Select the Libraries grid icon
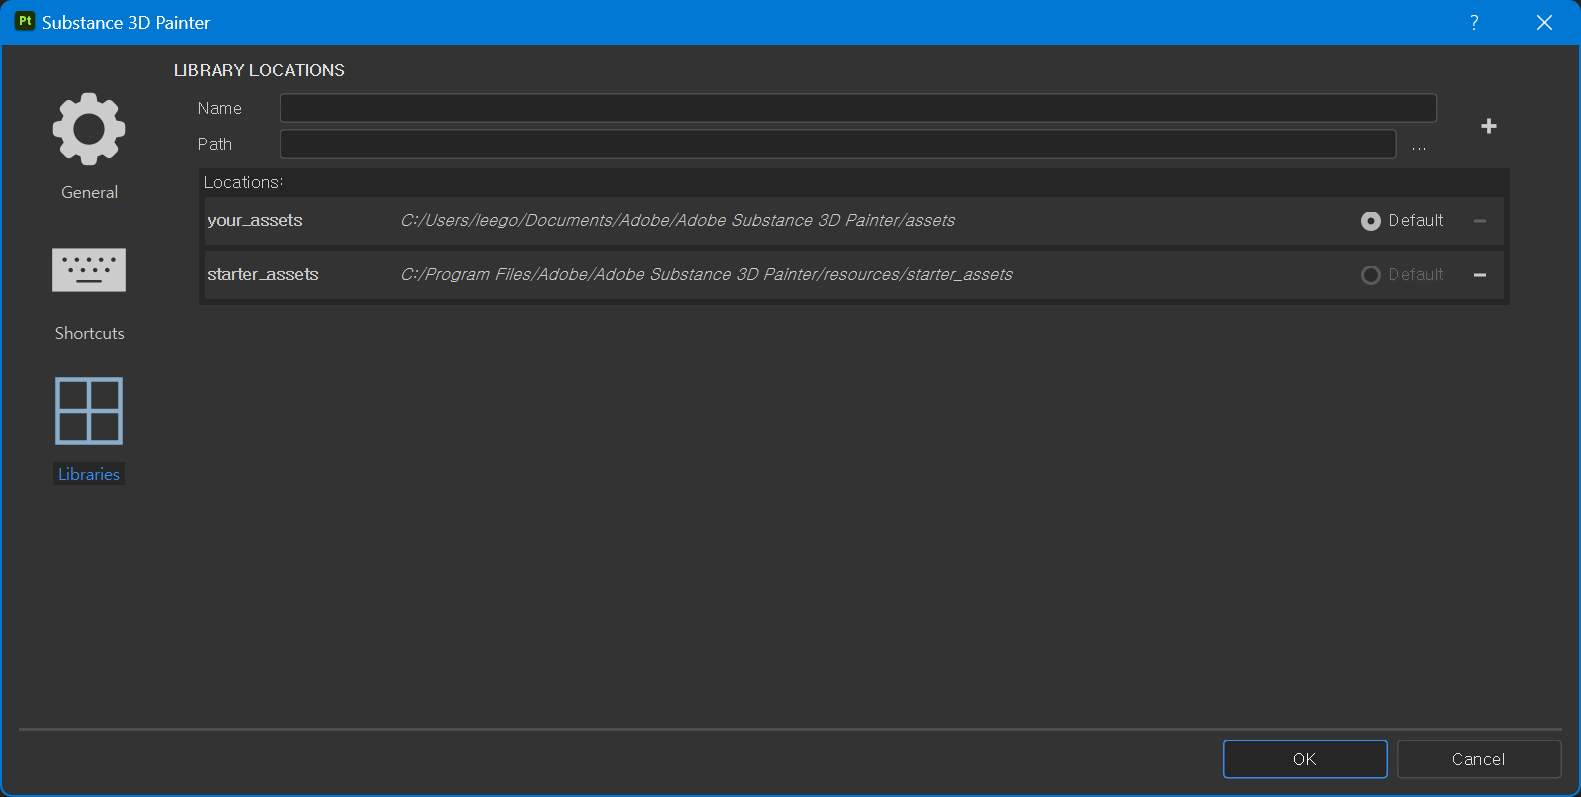The height and width of the screenshot is (797, 1581). (89, 411)
